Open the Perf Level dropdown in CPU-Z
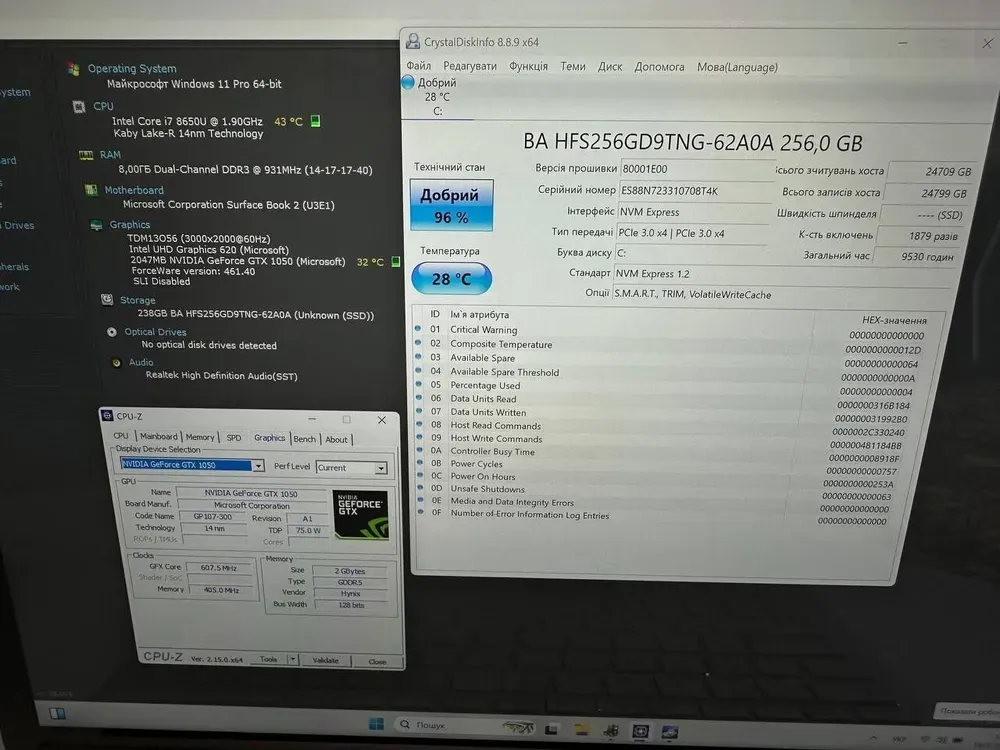This screenshot has height=750, width=1000. 380,468
